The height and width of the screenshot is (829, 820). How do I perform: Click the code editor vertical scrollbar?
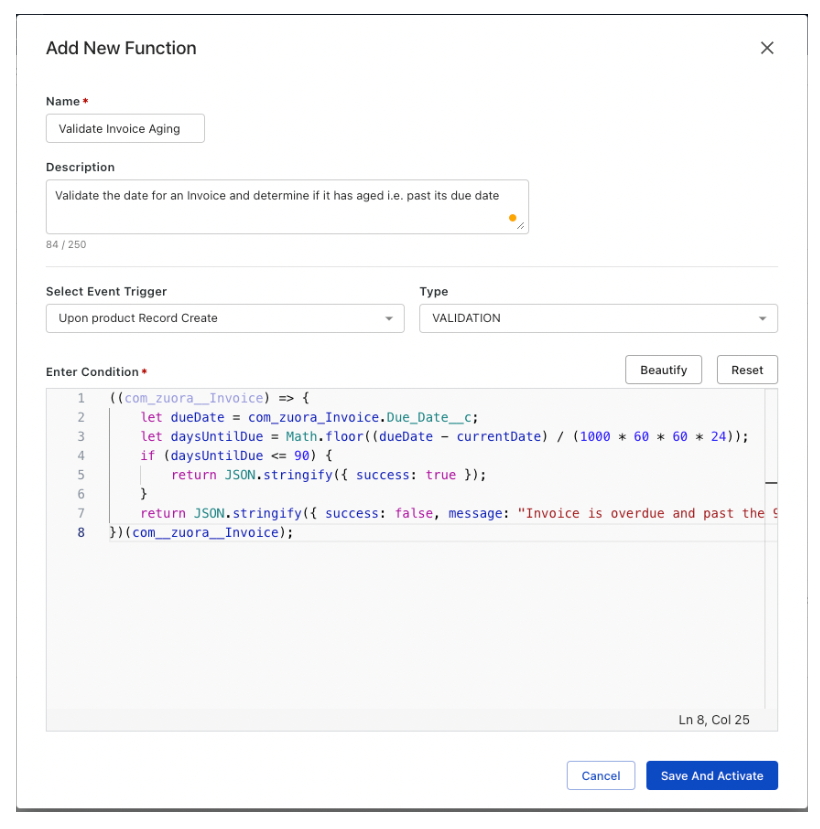[770, 481]
